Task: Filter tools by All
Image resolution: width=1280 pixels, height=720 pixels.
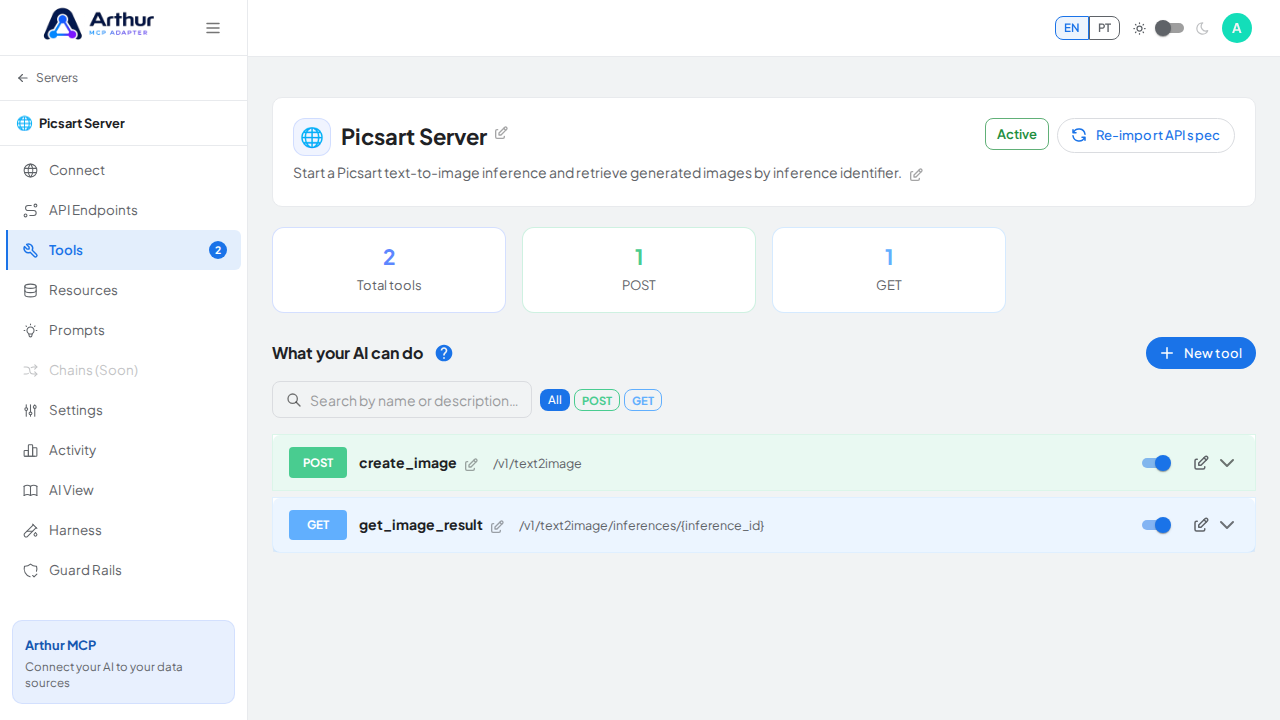Action: [555, 400]
